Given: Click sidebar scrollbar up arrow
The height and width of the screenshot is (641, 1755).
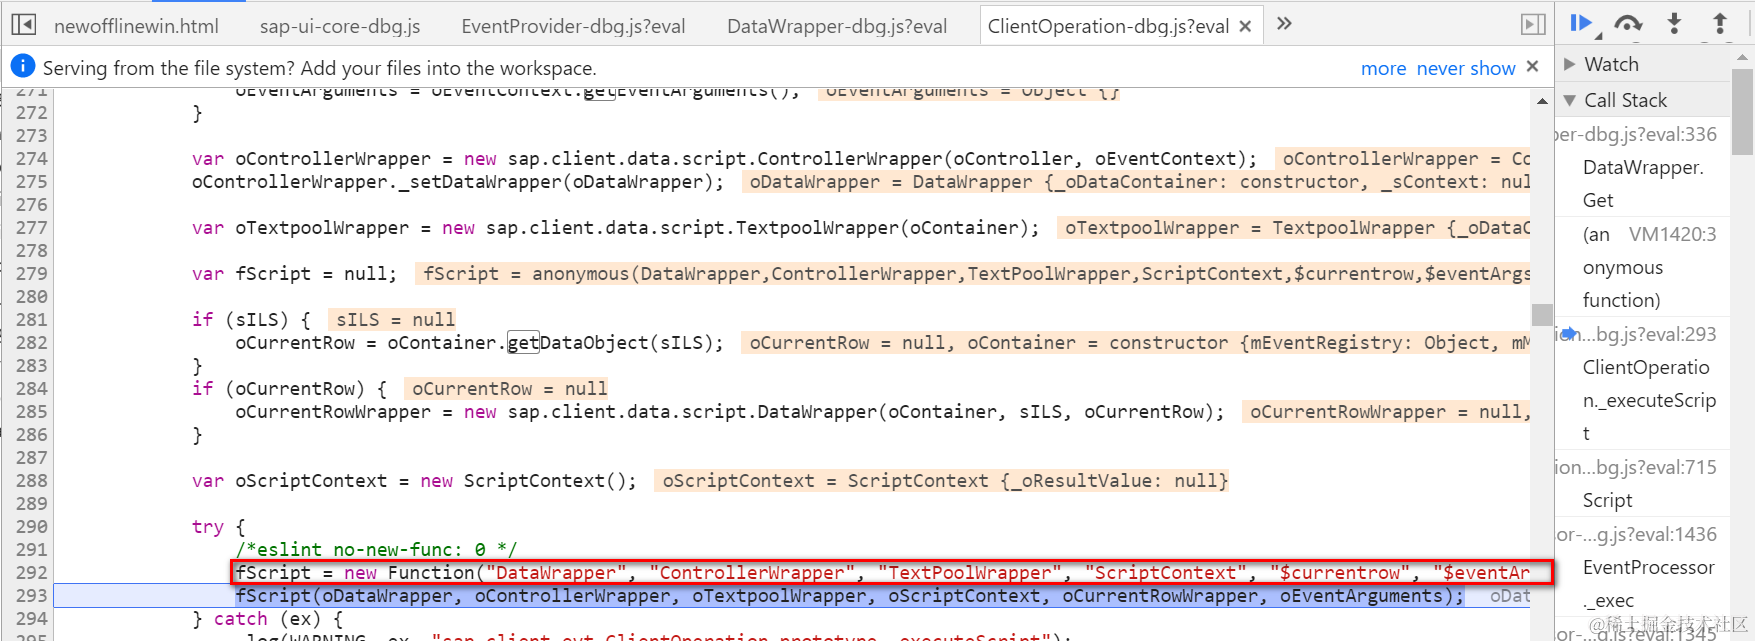Looking at the screenshot, I should point(1743,58).
